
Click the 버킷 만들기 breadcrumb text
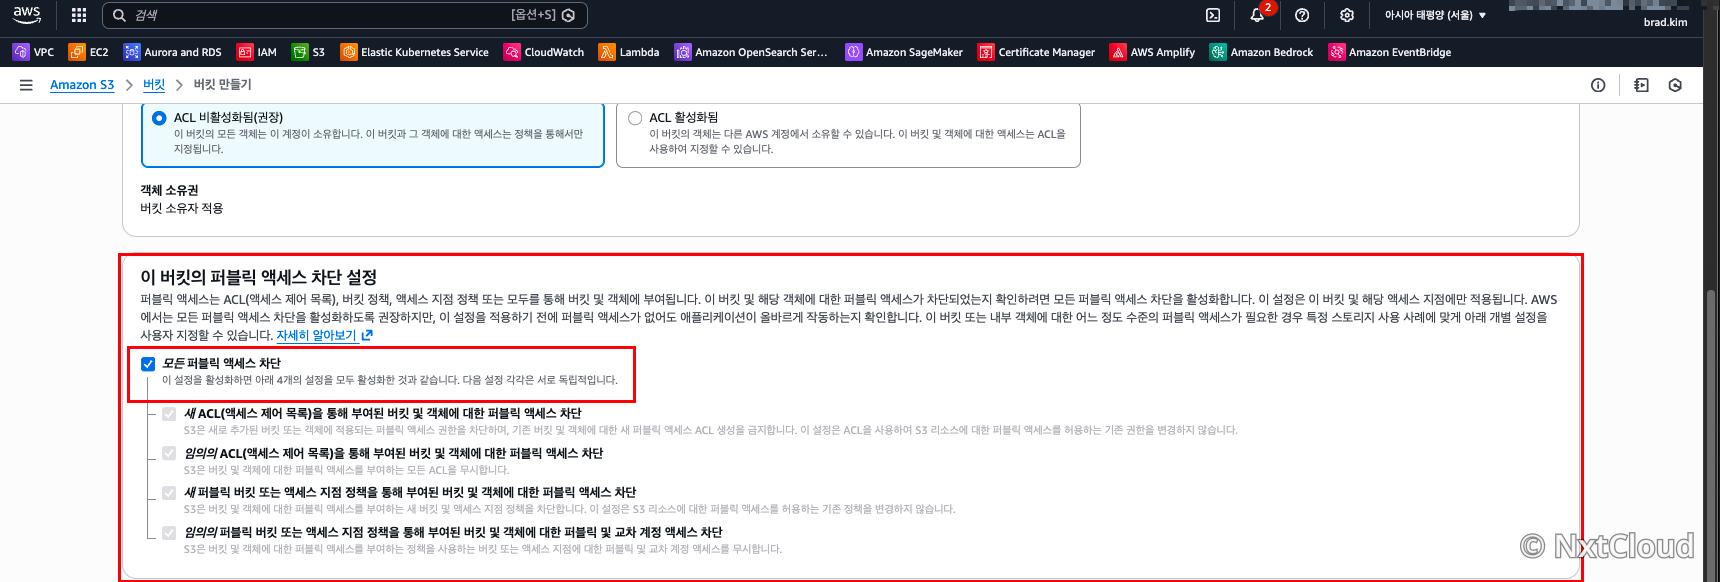tap(222, 85)
